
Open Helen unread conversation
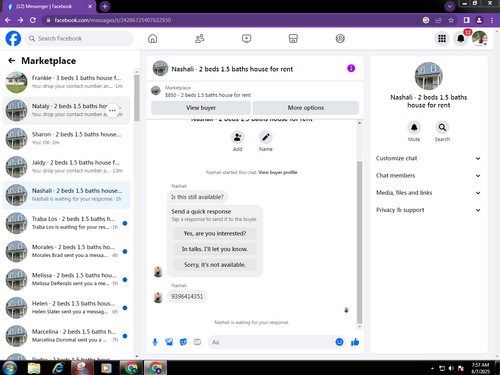click(x=66, y=308)
